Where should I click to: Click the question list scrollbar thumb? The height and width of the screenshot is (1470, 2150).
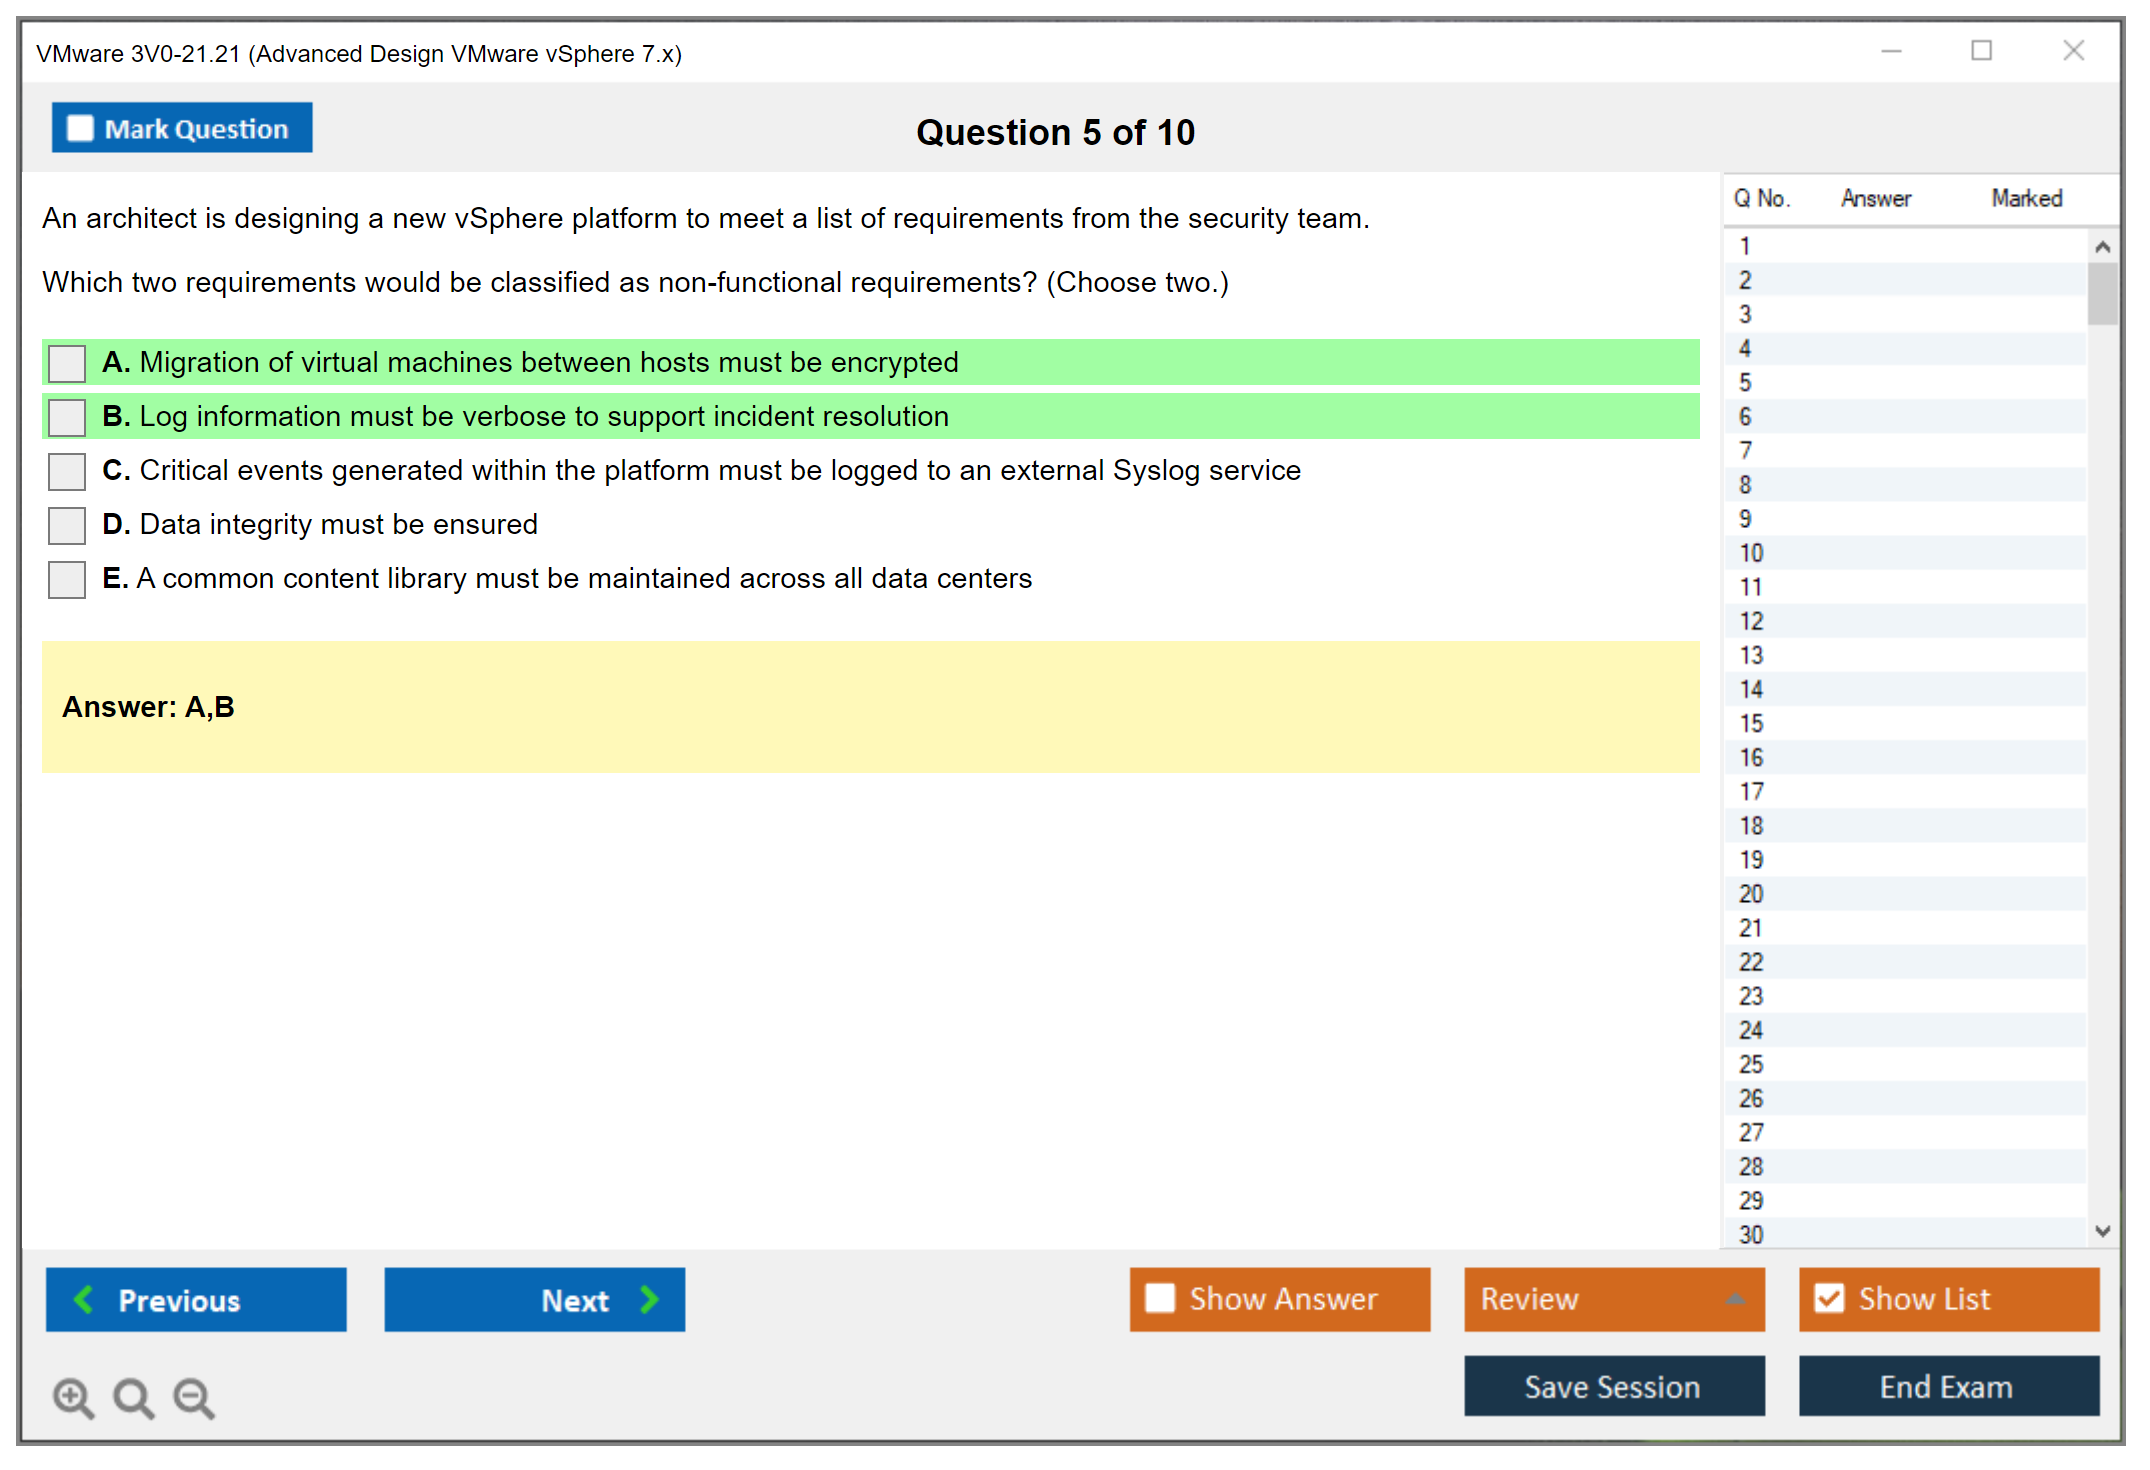2102,293
